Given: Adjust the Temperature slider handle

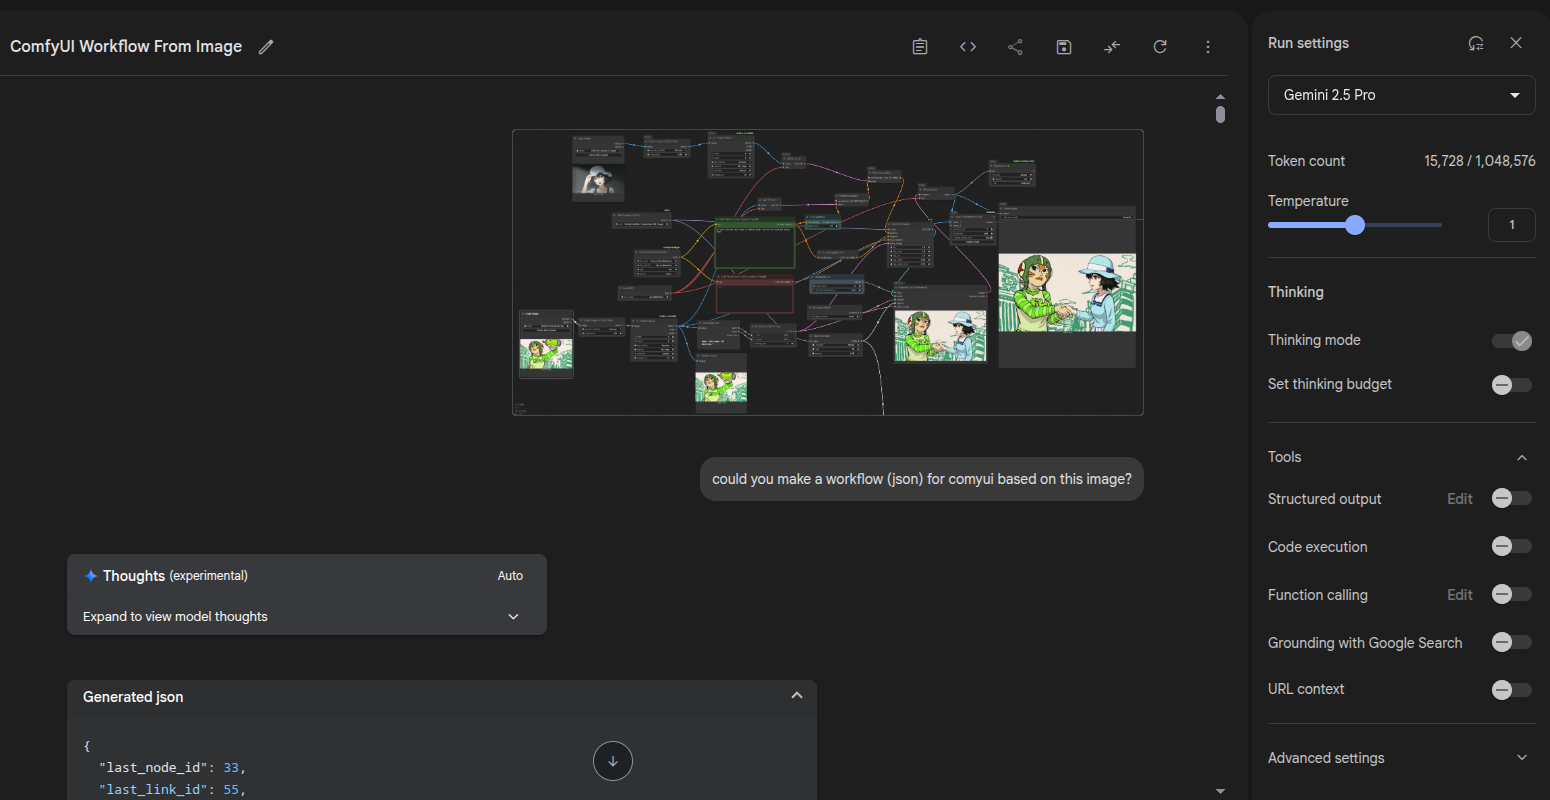Looking at the screenshot, I should click(x=1355, y=225).
